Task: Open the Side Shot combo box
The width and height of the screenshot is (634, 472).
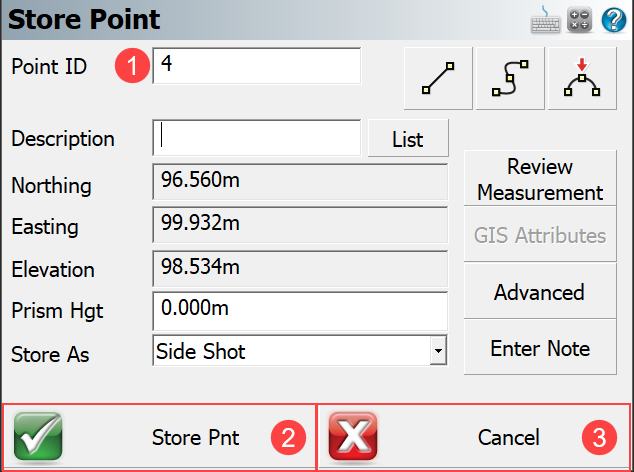Action: pos(300,350)
